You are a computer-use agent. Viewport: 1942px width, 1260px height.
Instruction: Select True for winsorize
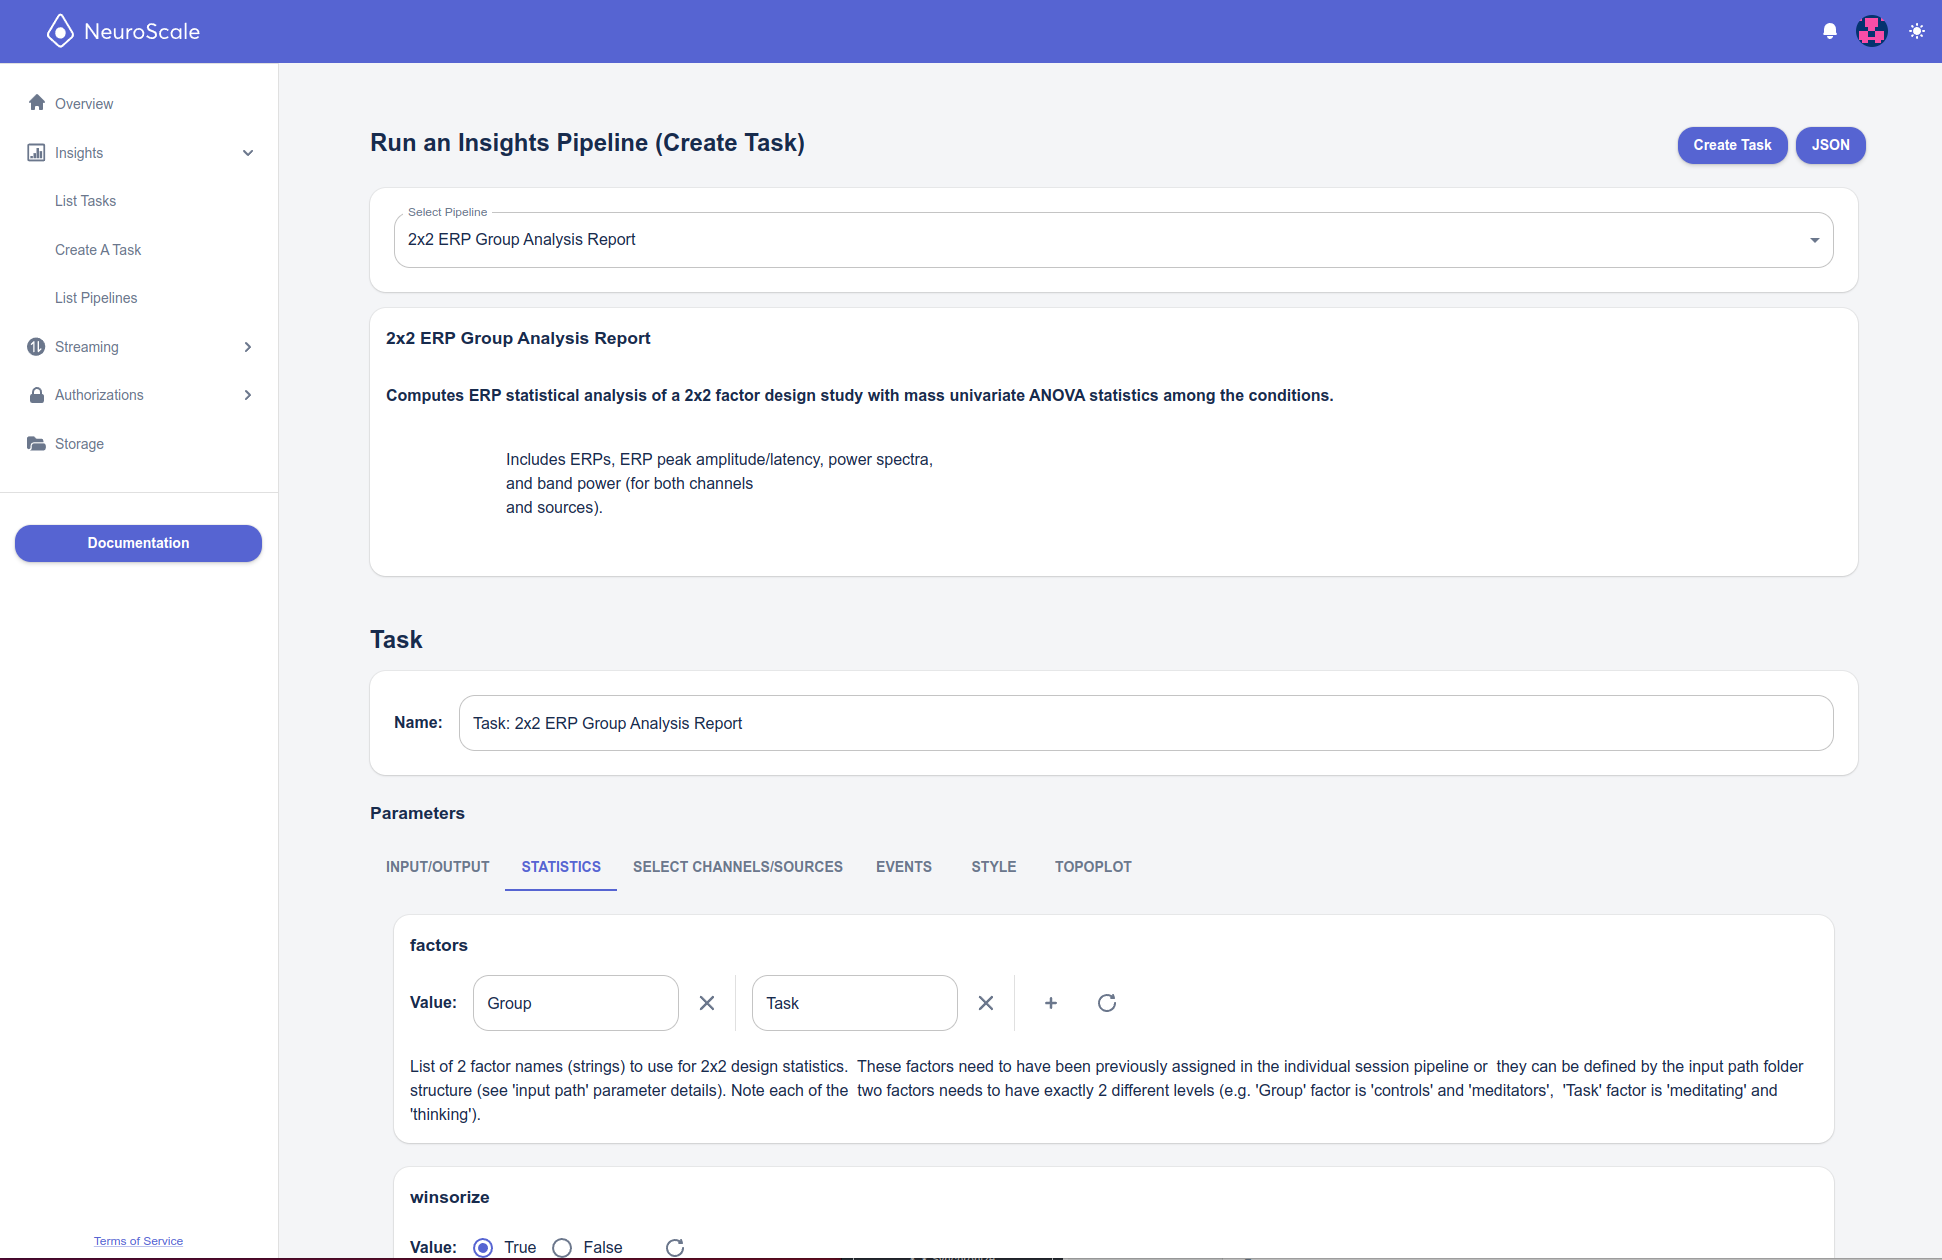[483, 1247]
